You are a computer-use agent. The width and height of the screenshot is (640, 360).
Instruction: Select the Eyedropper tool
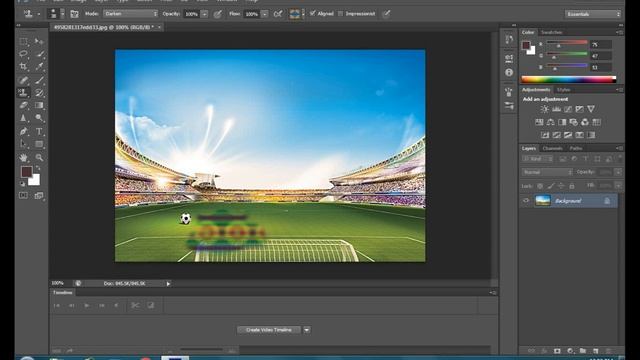point(39,66)
